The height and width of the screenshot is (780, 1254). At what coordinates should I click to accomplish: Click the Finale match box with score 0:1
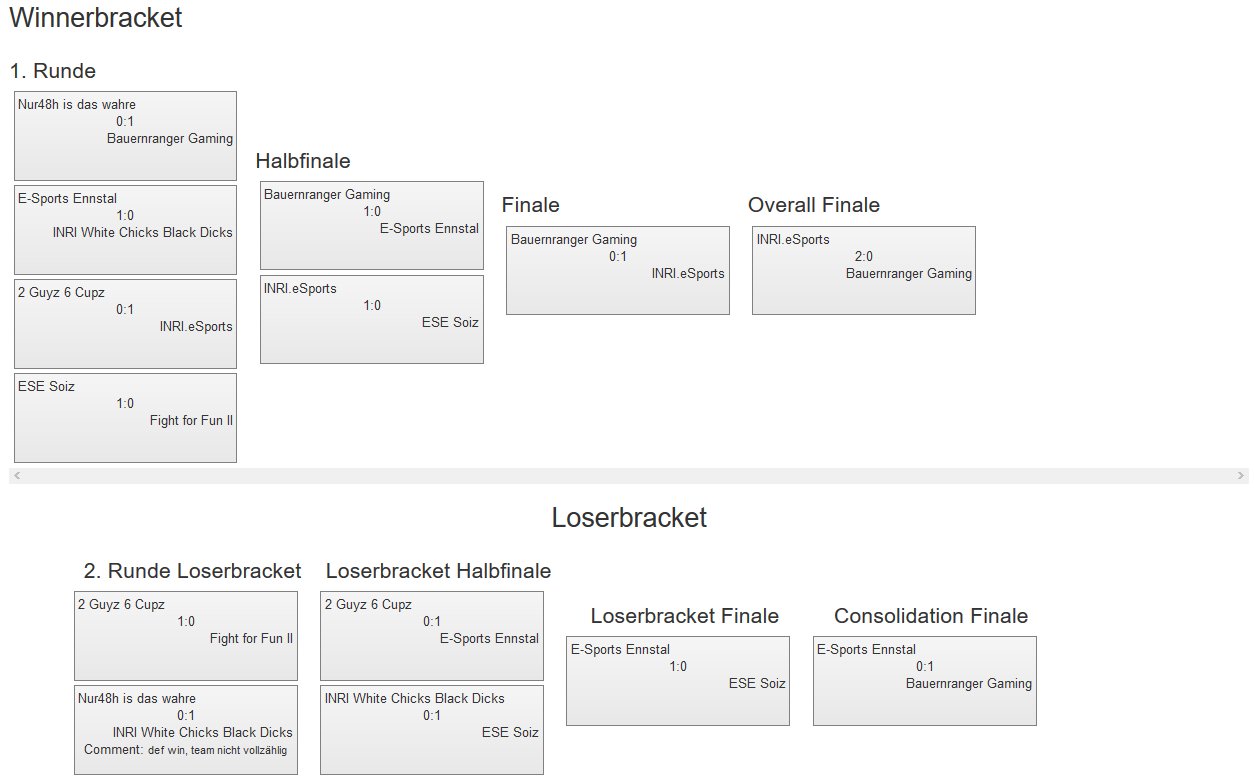click(x=617, y=270)
